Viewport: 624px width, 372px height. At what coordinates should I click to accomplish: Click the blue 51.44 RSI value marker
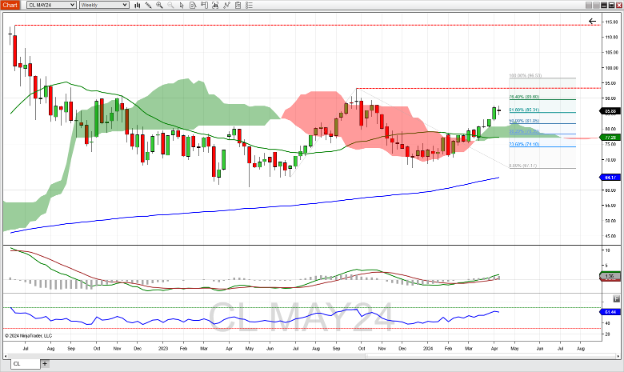click(610, 312)
